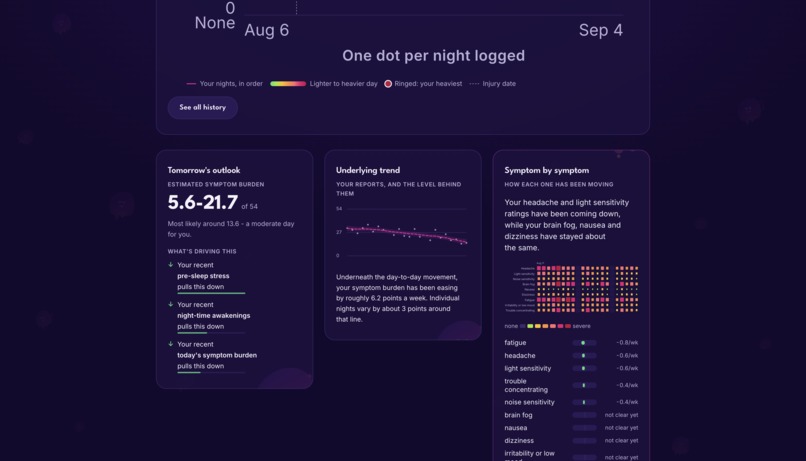Click the 'nausea' symptom row label
This screenshot has height=461, width=806.
[x=516, y=428]
